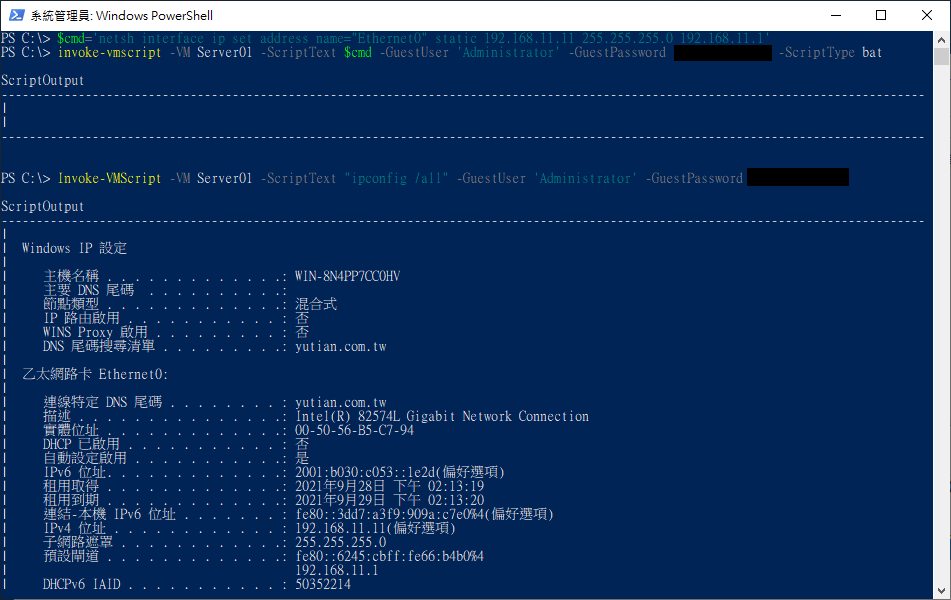Close the Windows PowerShell window

pos(927,15)
